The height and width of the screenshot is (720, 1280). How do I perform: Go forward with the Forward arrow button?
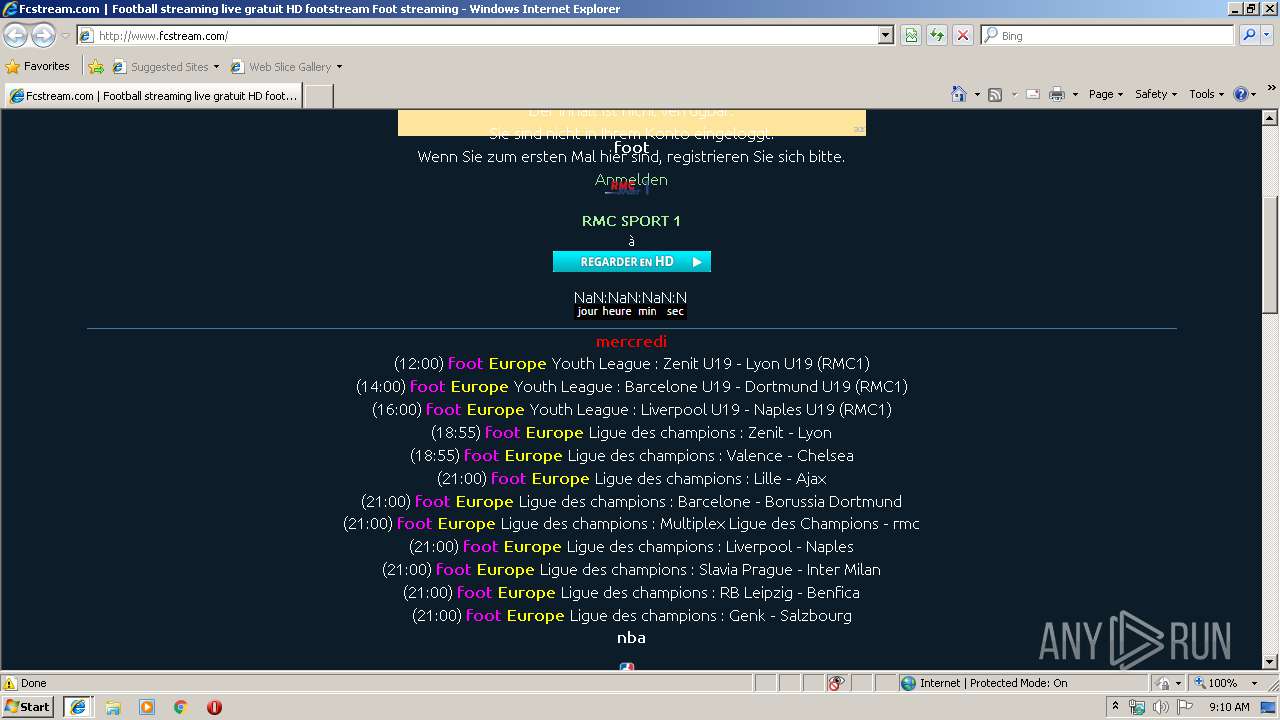point(43,35)
